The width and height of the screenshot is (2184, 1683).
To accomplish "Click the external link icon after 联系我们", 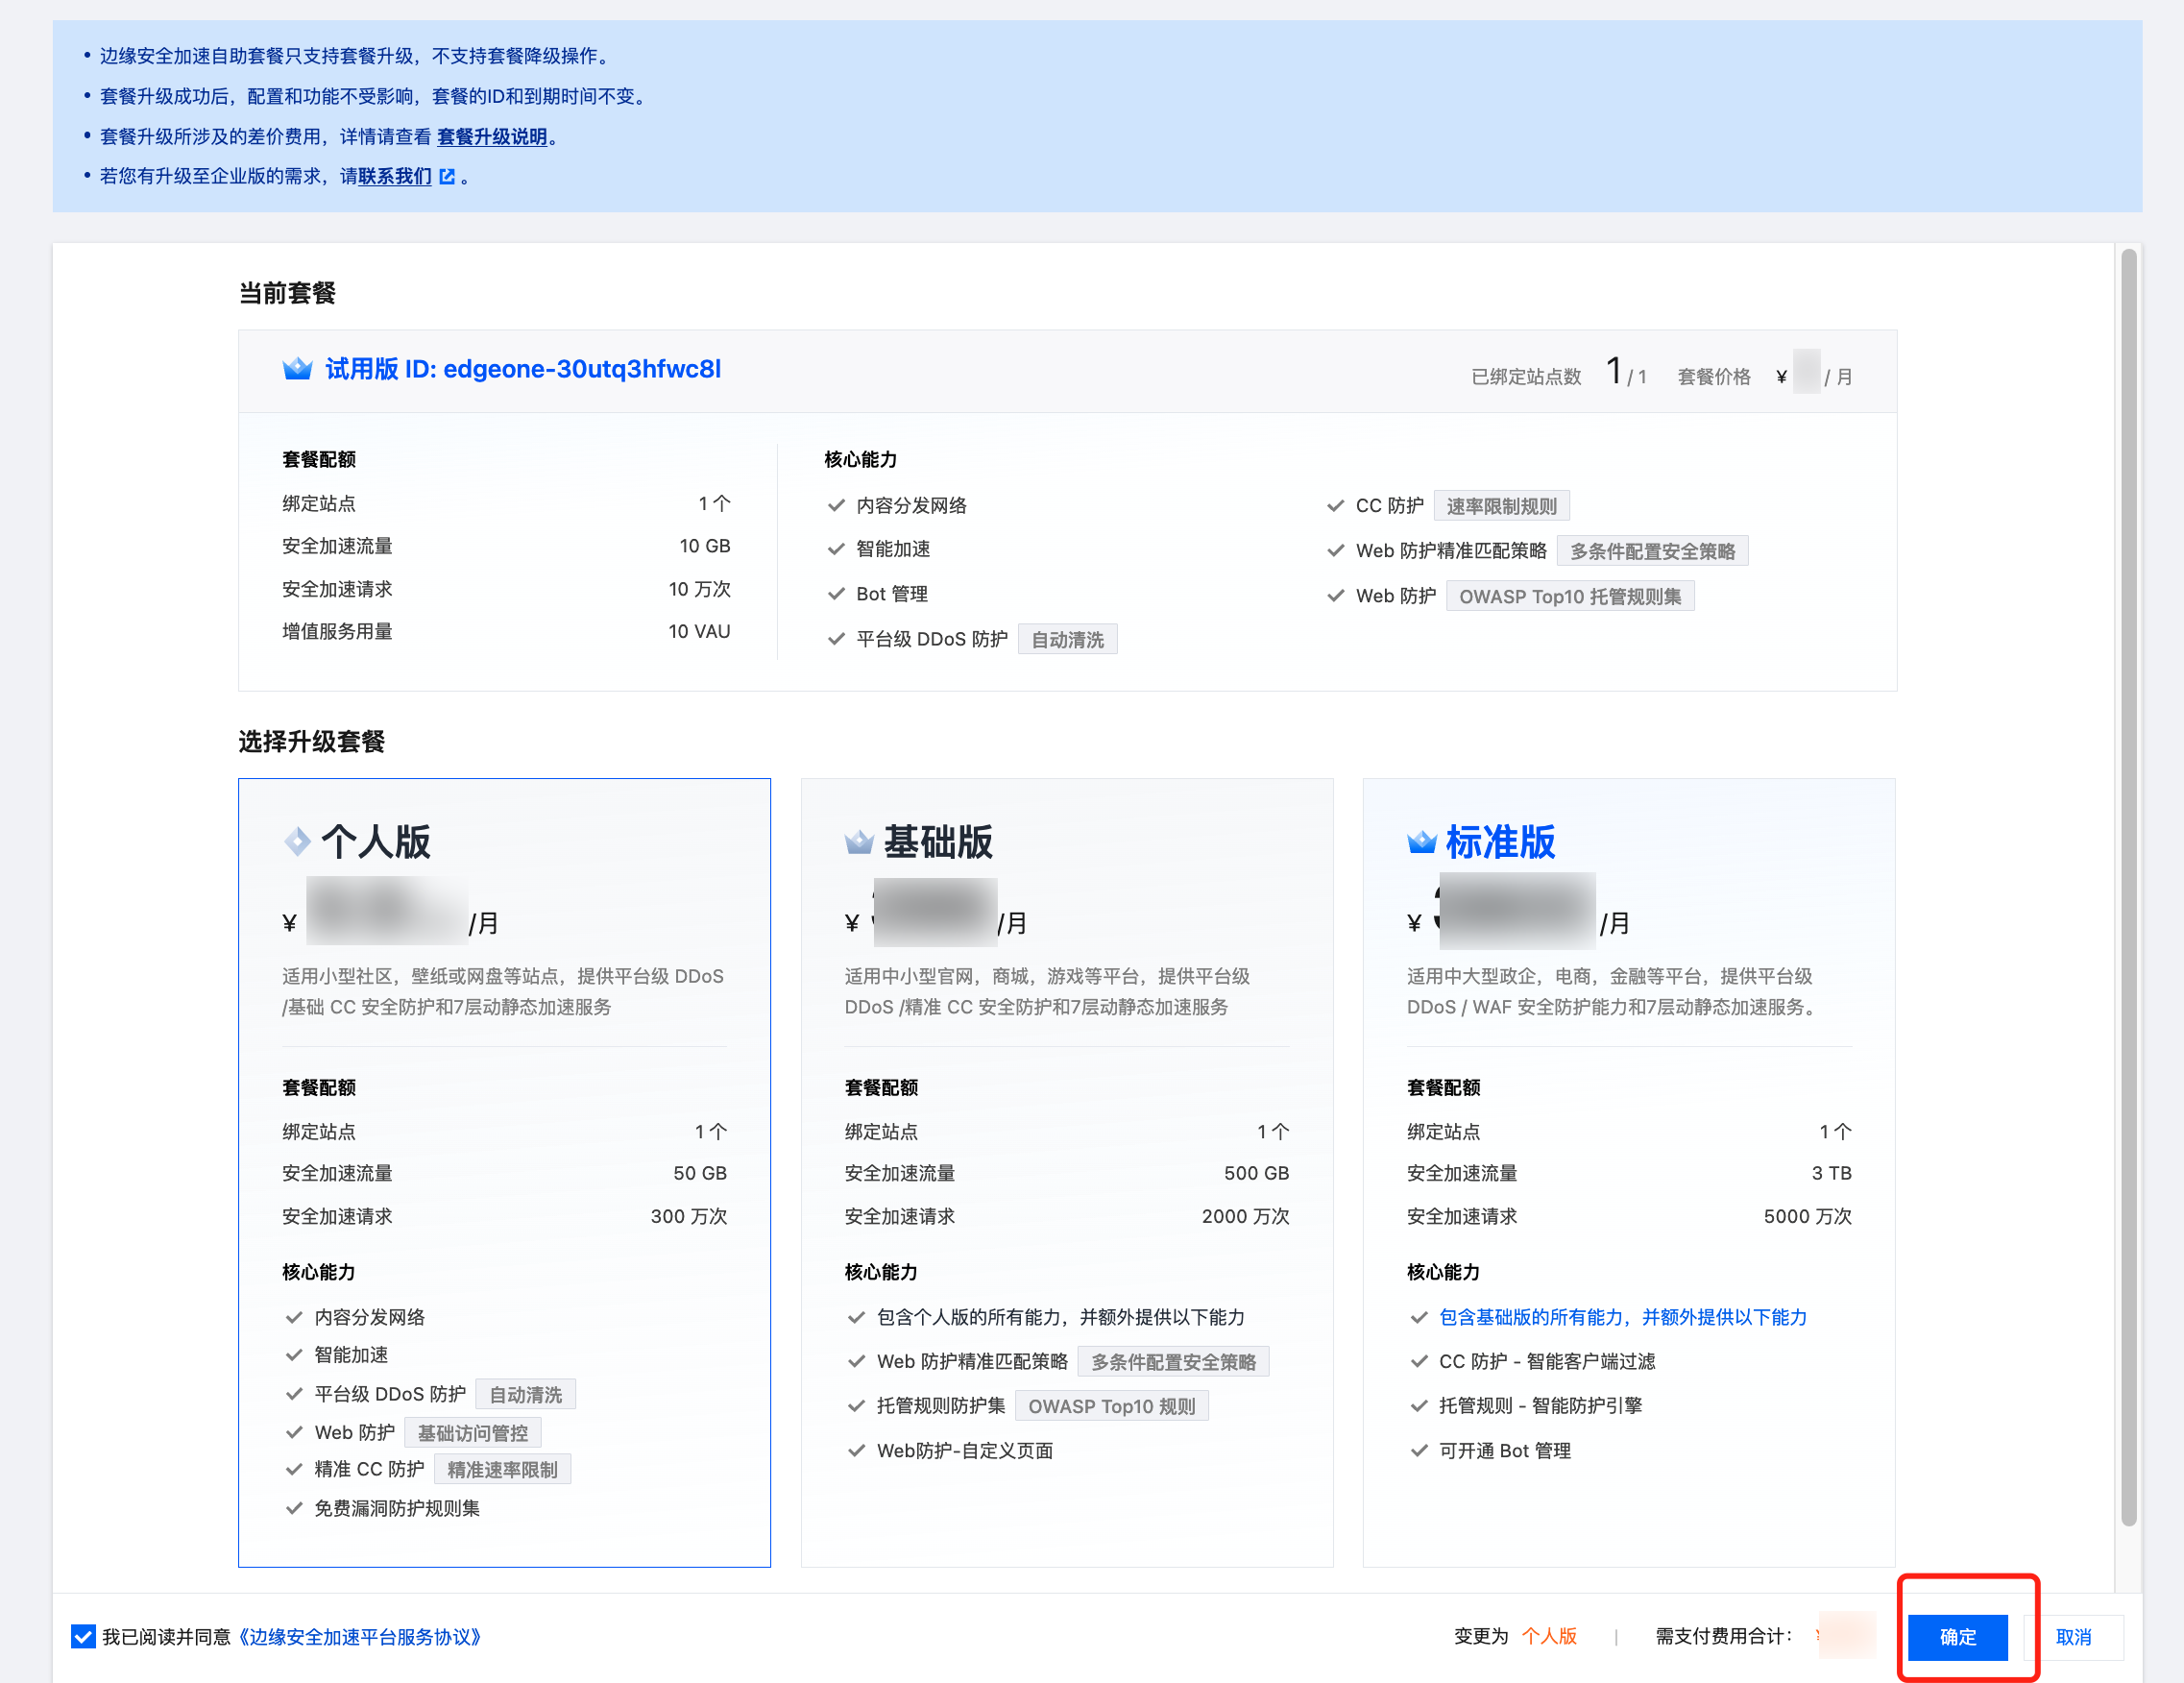I will point(447,177).
